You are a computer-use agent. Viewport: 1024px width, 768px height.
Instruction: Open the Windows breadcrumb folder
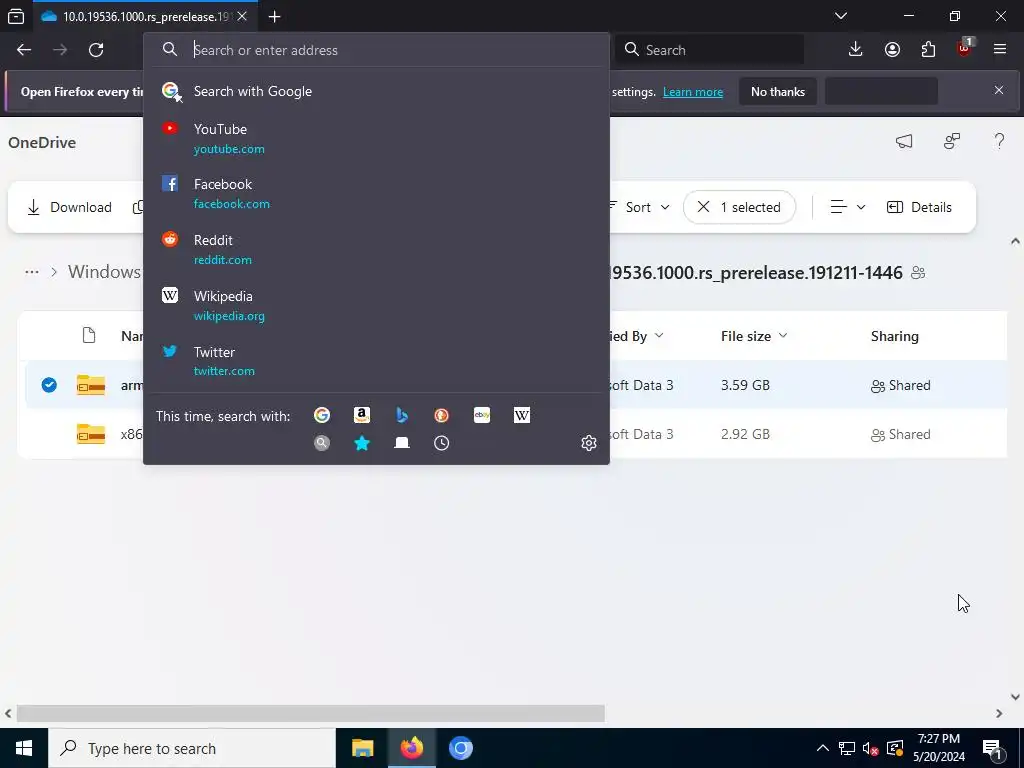[x=104, y=272]
